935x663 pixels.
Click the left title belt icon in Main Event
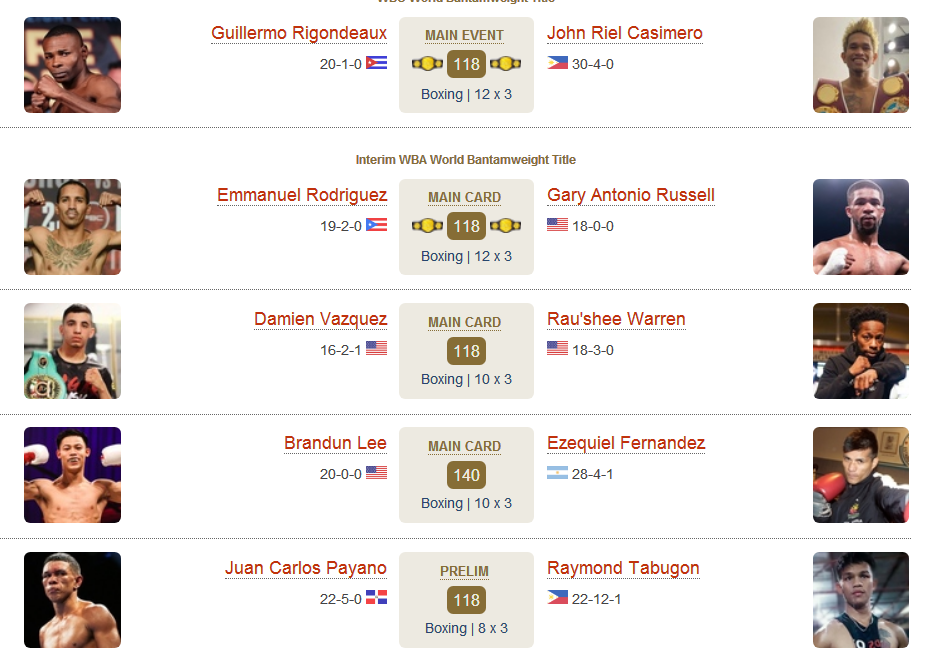(428, 63)
